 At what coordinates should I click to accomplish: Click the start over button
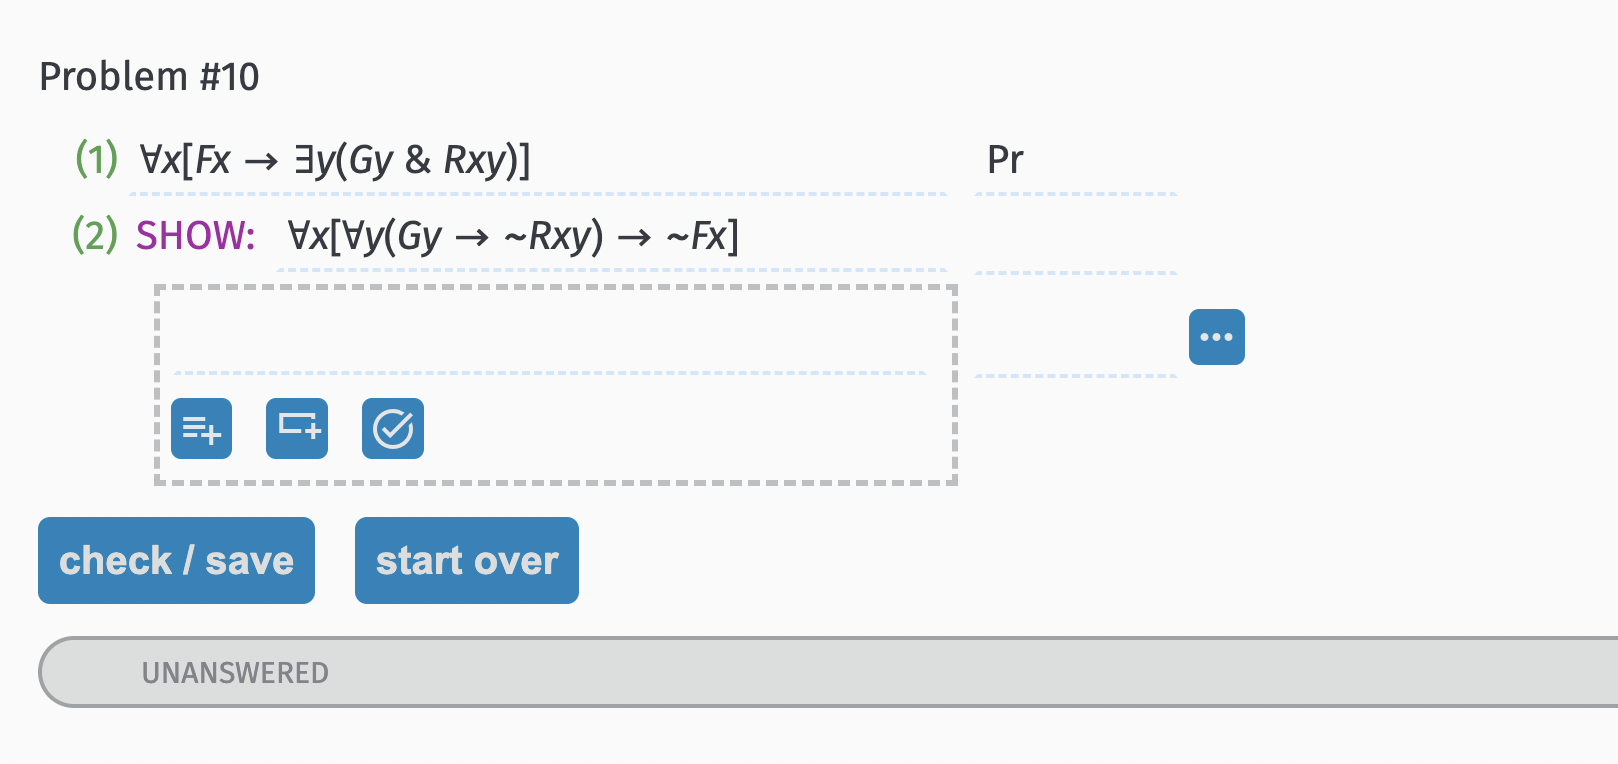pyautogui.click(x=466, y=560)
